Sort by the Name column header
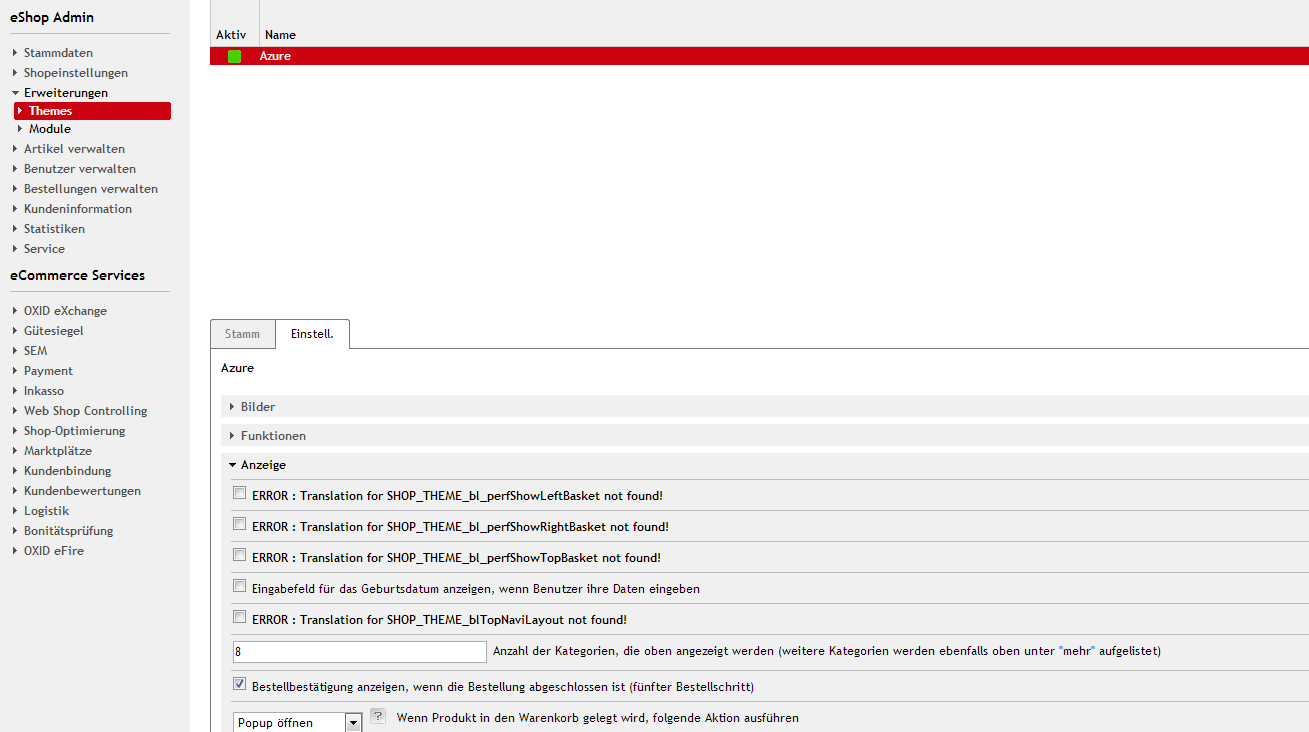 tap(280, 35)
